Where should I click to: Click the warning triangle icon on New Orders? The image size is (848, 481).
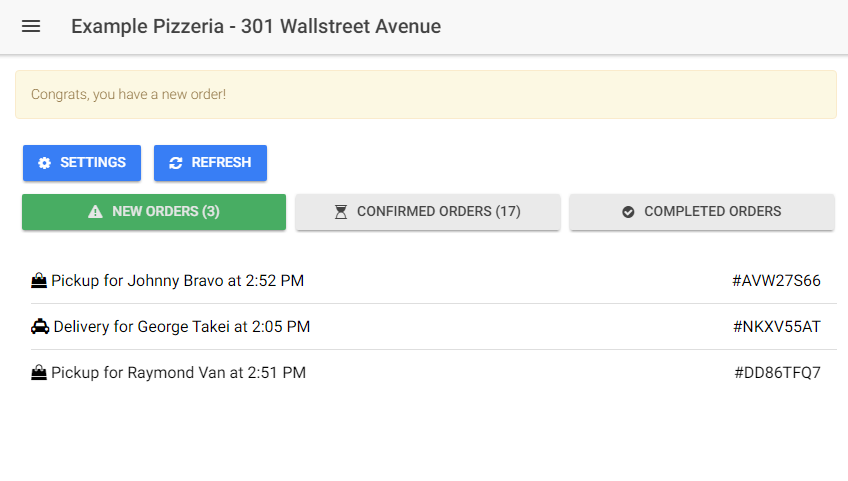(x=96, y=212)
